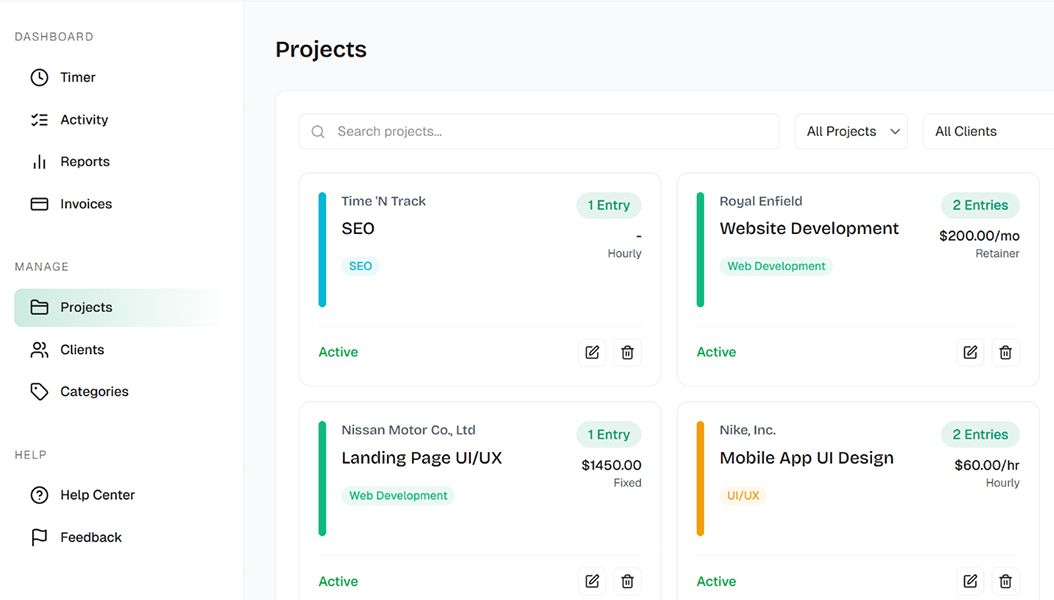Select Clients in the Manage section
Screen dimensions: 1054x600
81,350
